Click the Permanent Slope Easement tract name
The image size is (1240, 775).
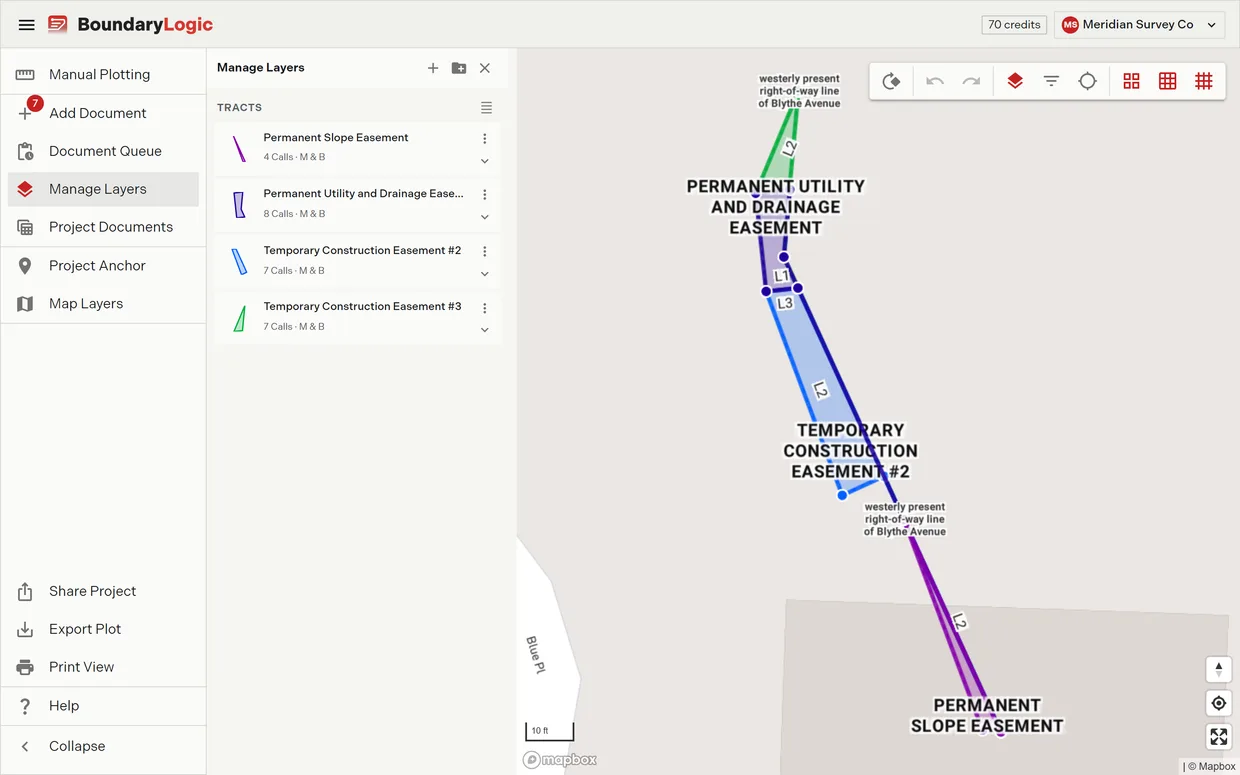[x=336, y=138]
